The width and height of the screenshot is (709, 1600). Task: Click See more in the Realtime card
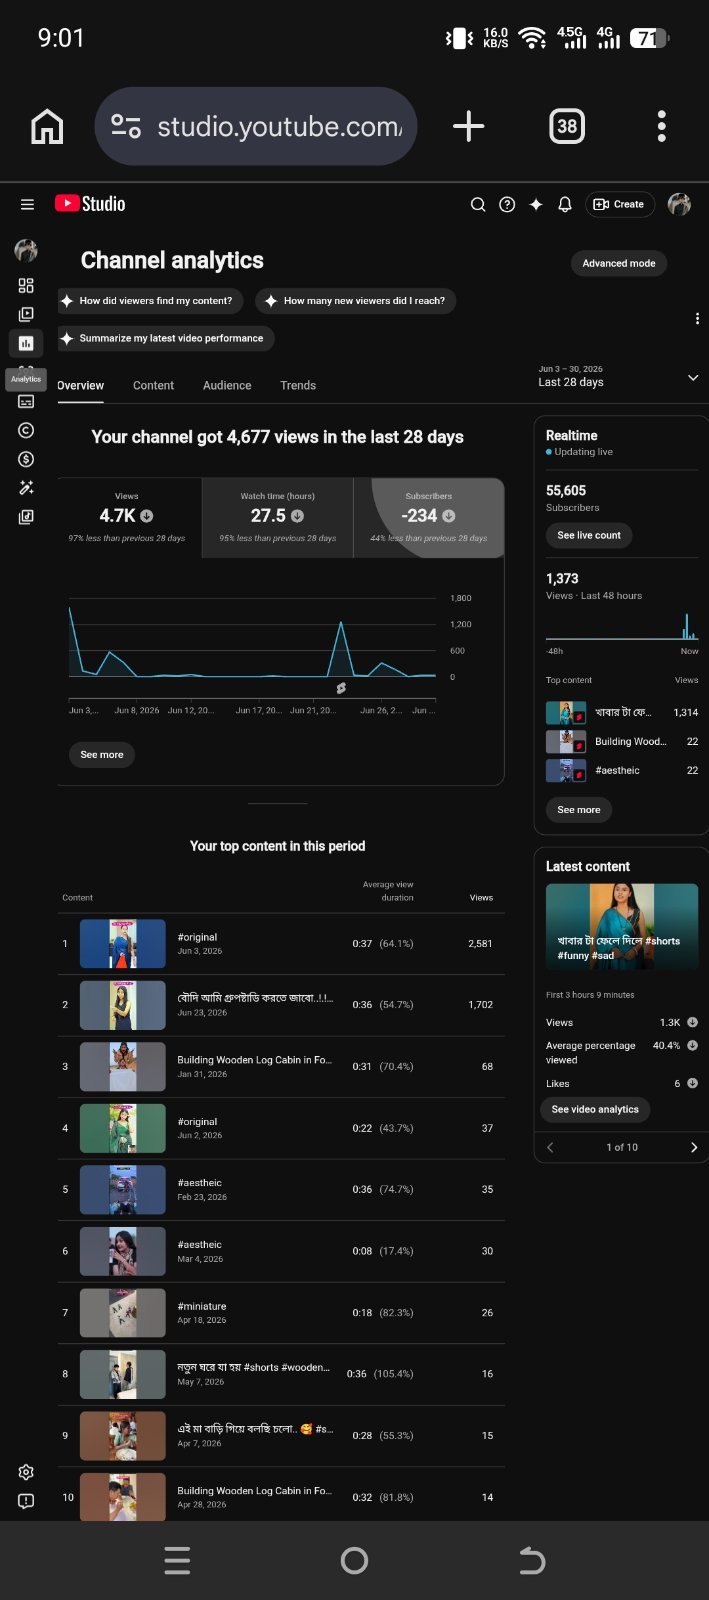coord(579,810)
